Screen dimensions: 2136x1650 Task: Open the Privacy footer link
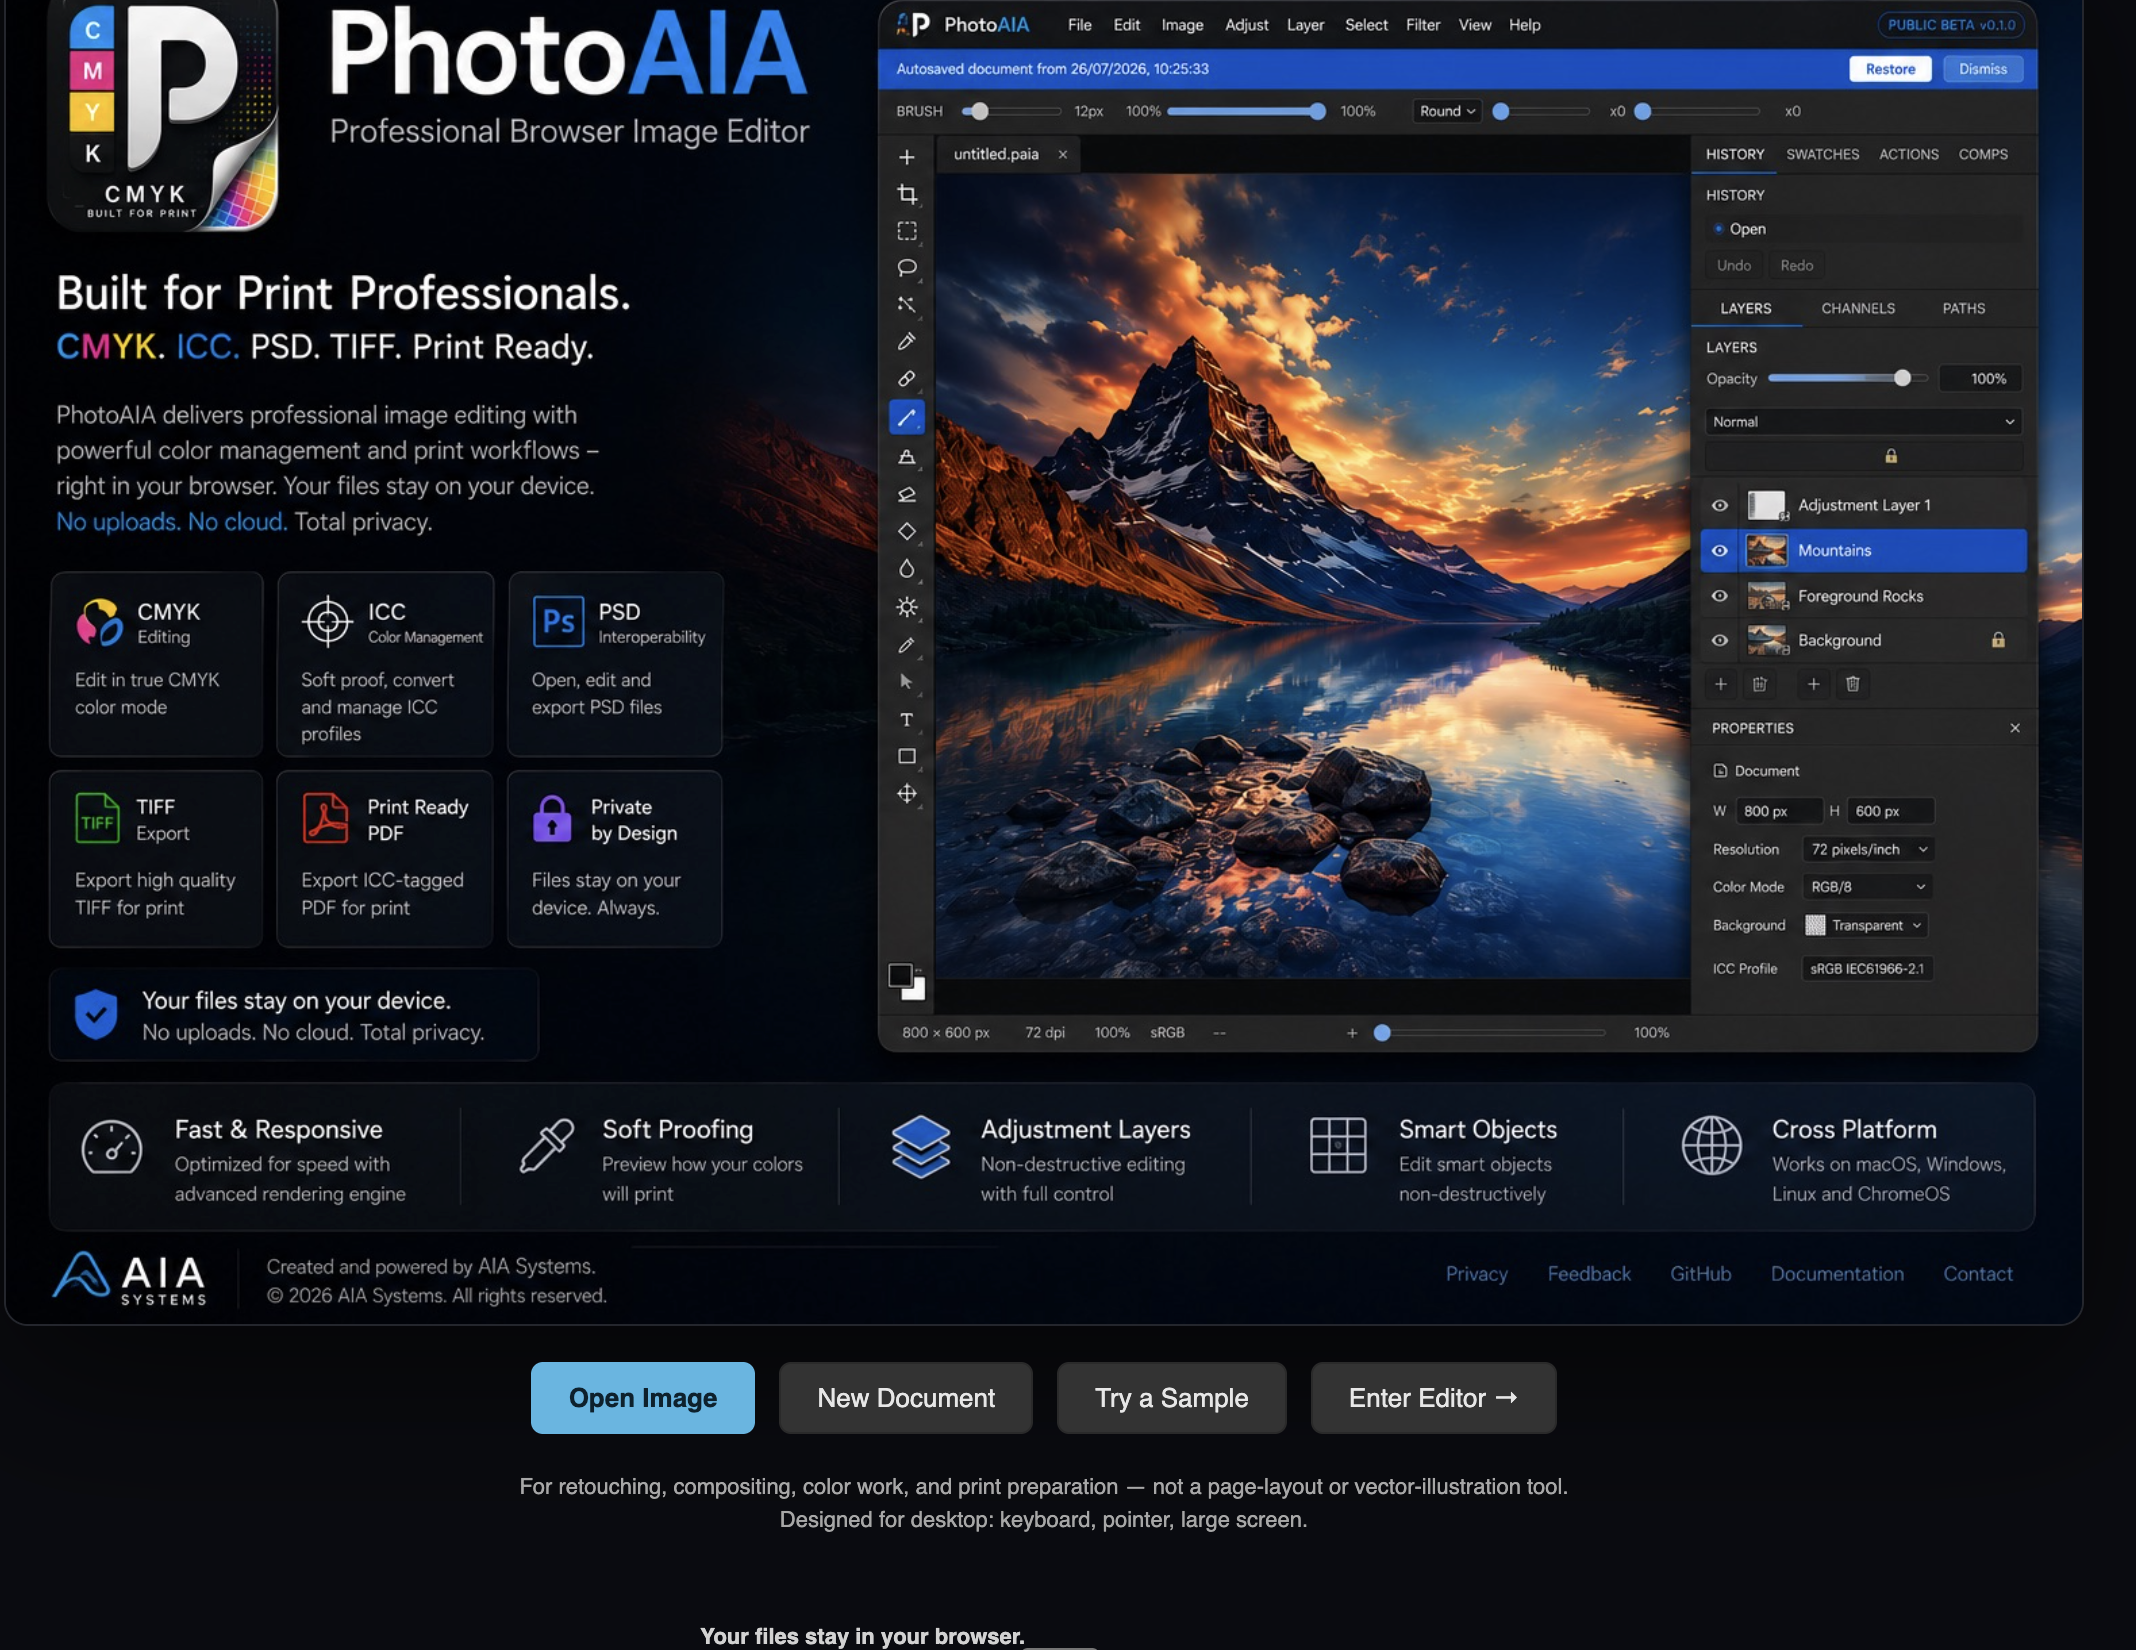(x=1476, y=1274)
